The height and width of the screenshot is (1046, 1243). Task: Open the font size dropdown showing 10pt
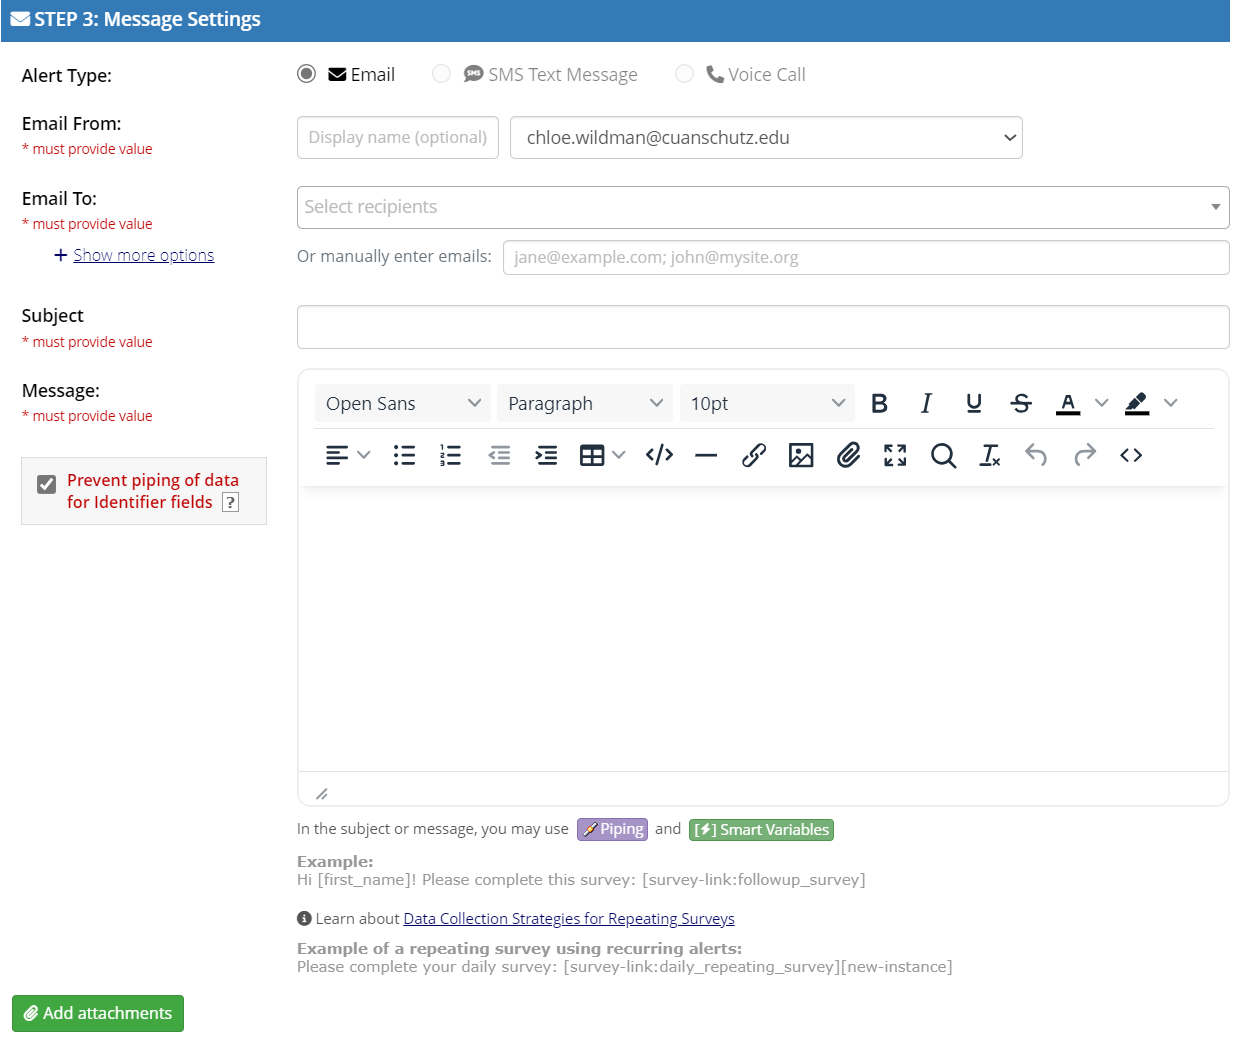(767, 403)
